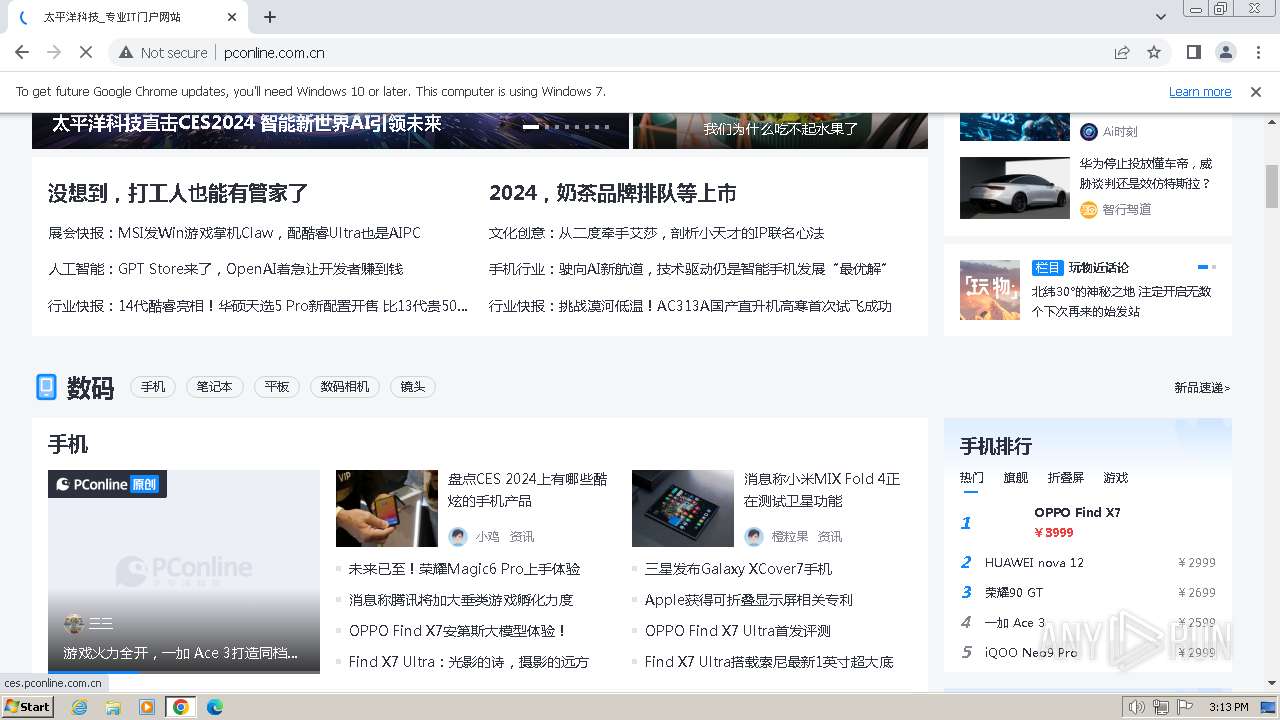Open the share page icon in address bar
The image size is (1280, 720).
pos(1122,52)
